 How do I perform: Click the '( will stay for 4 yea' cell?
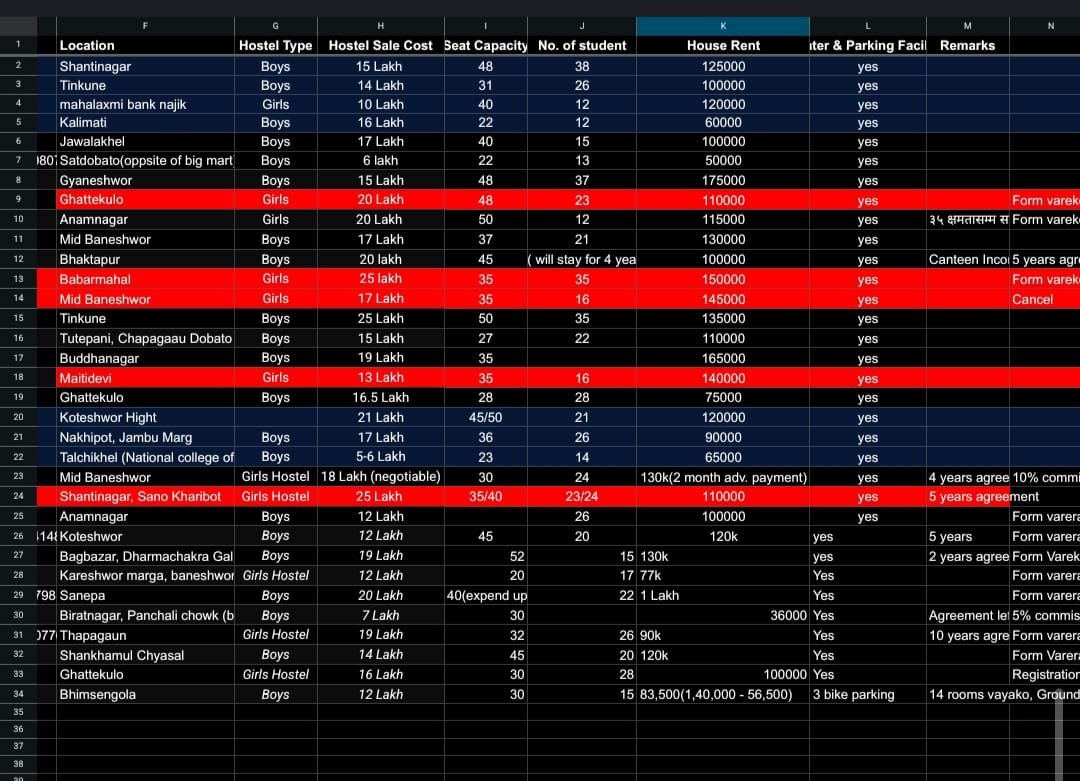582,260
